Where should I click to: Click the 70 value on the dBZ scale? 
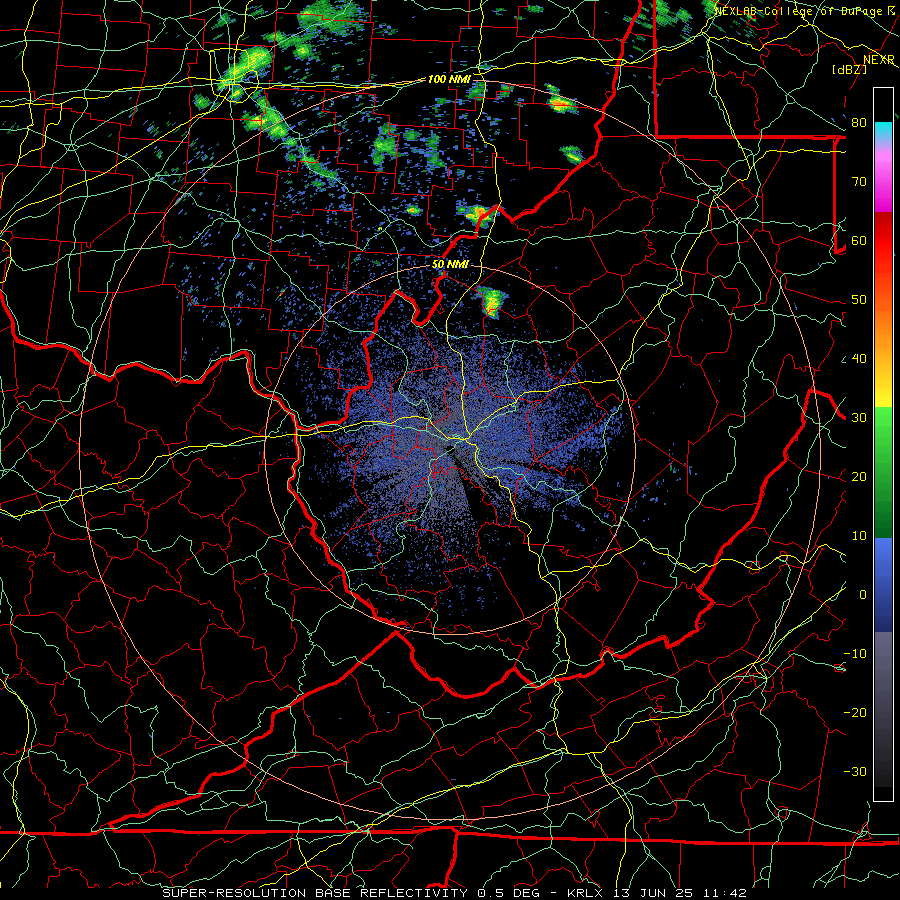[859, 182]
